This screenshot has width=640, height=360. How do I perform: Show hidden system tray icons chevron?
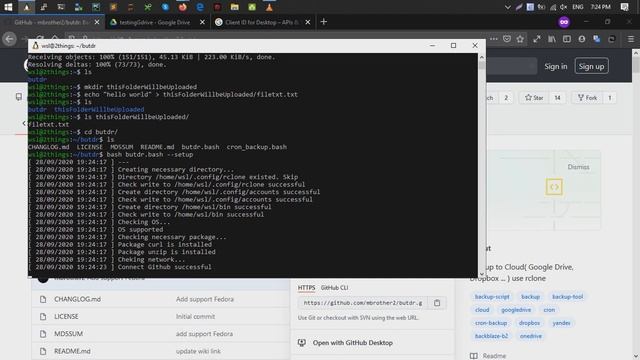coord(508,7)
